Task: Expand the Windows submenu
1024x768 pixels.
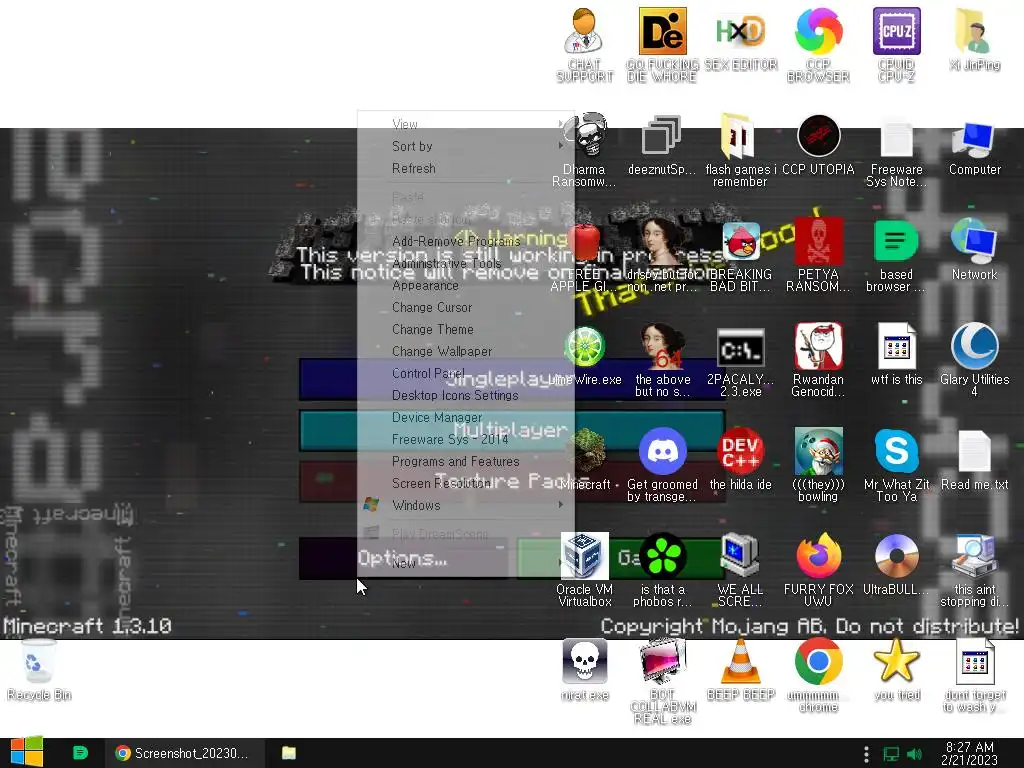Action: pos(466,505)
